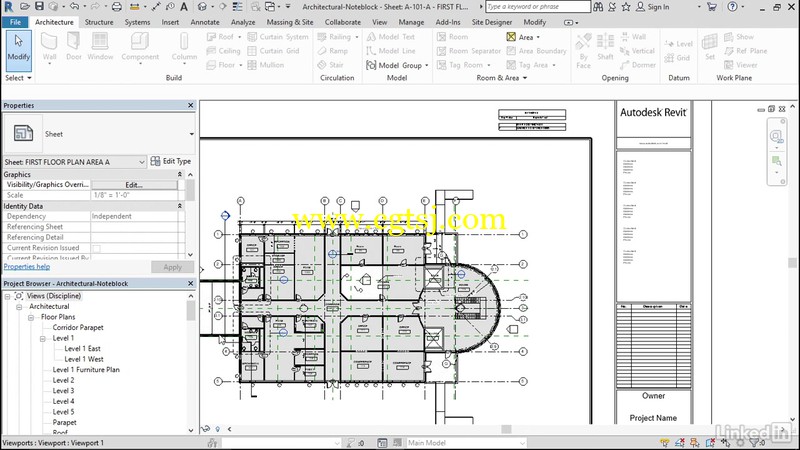Image resolution: width=800 pixels, height=450 pixels.
Task: Open the Properties help link
Action: (27, 266)
